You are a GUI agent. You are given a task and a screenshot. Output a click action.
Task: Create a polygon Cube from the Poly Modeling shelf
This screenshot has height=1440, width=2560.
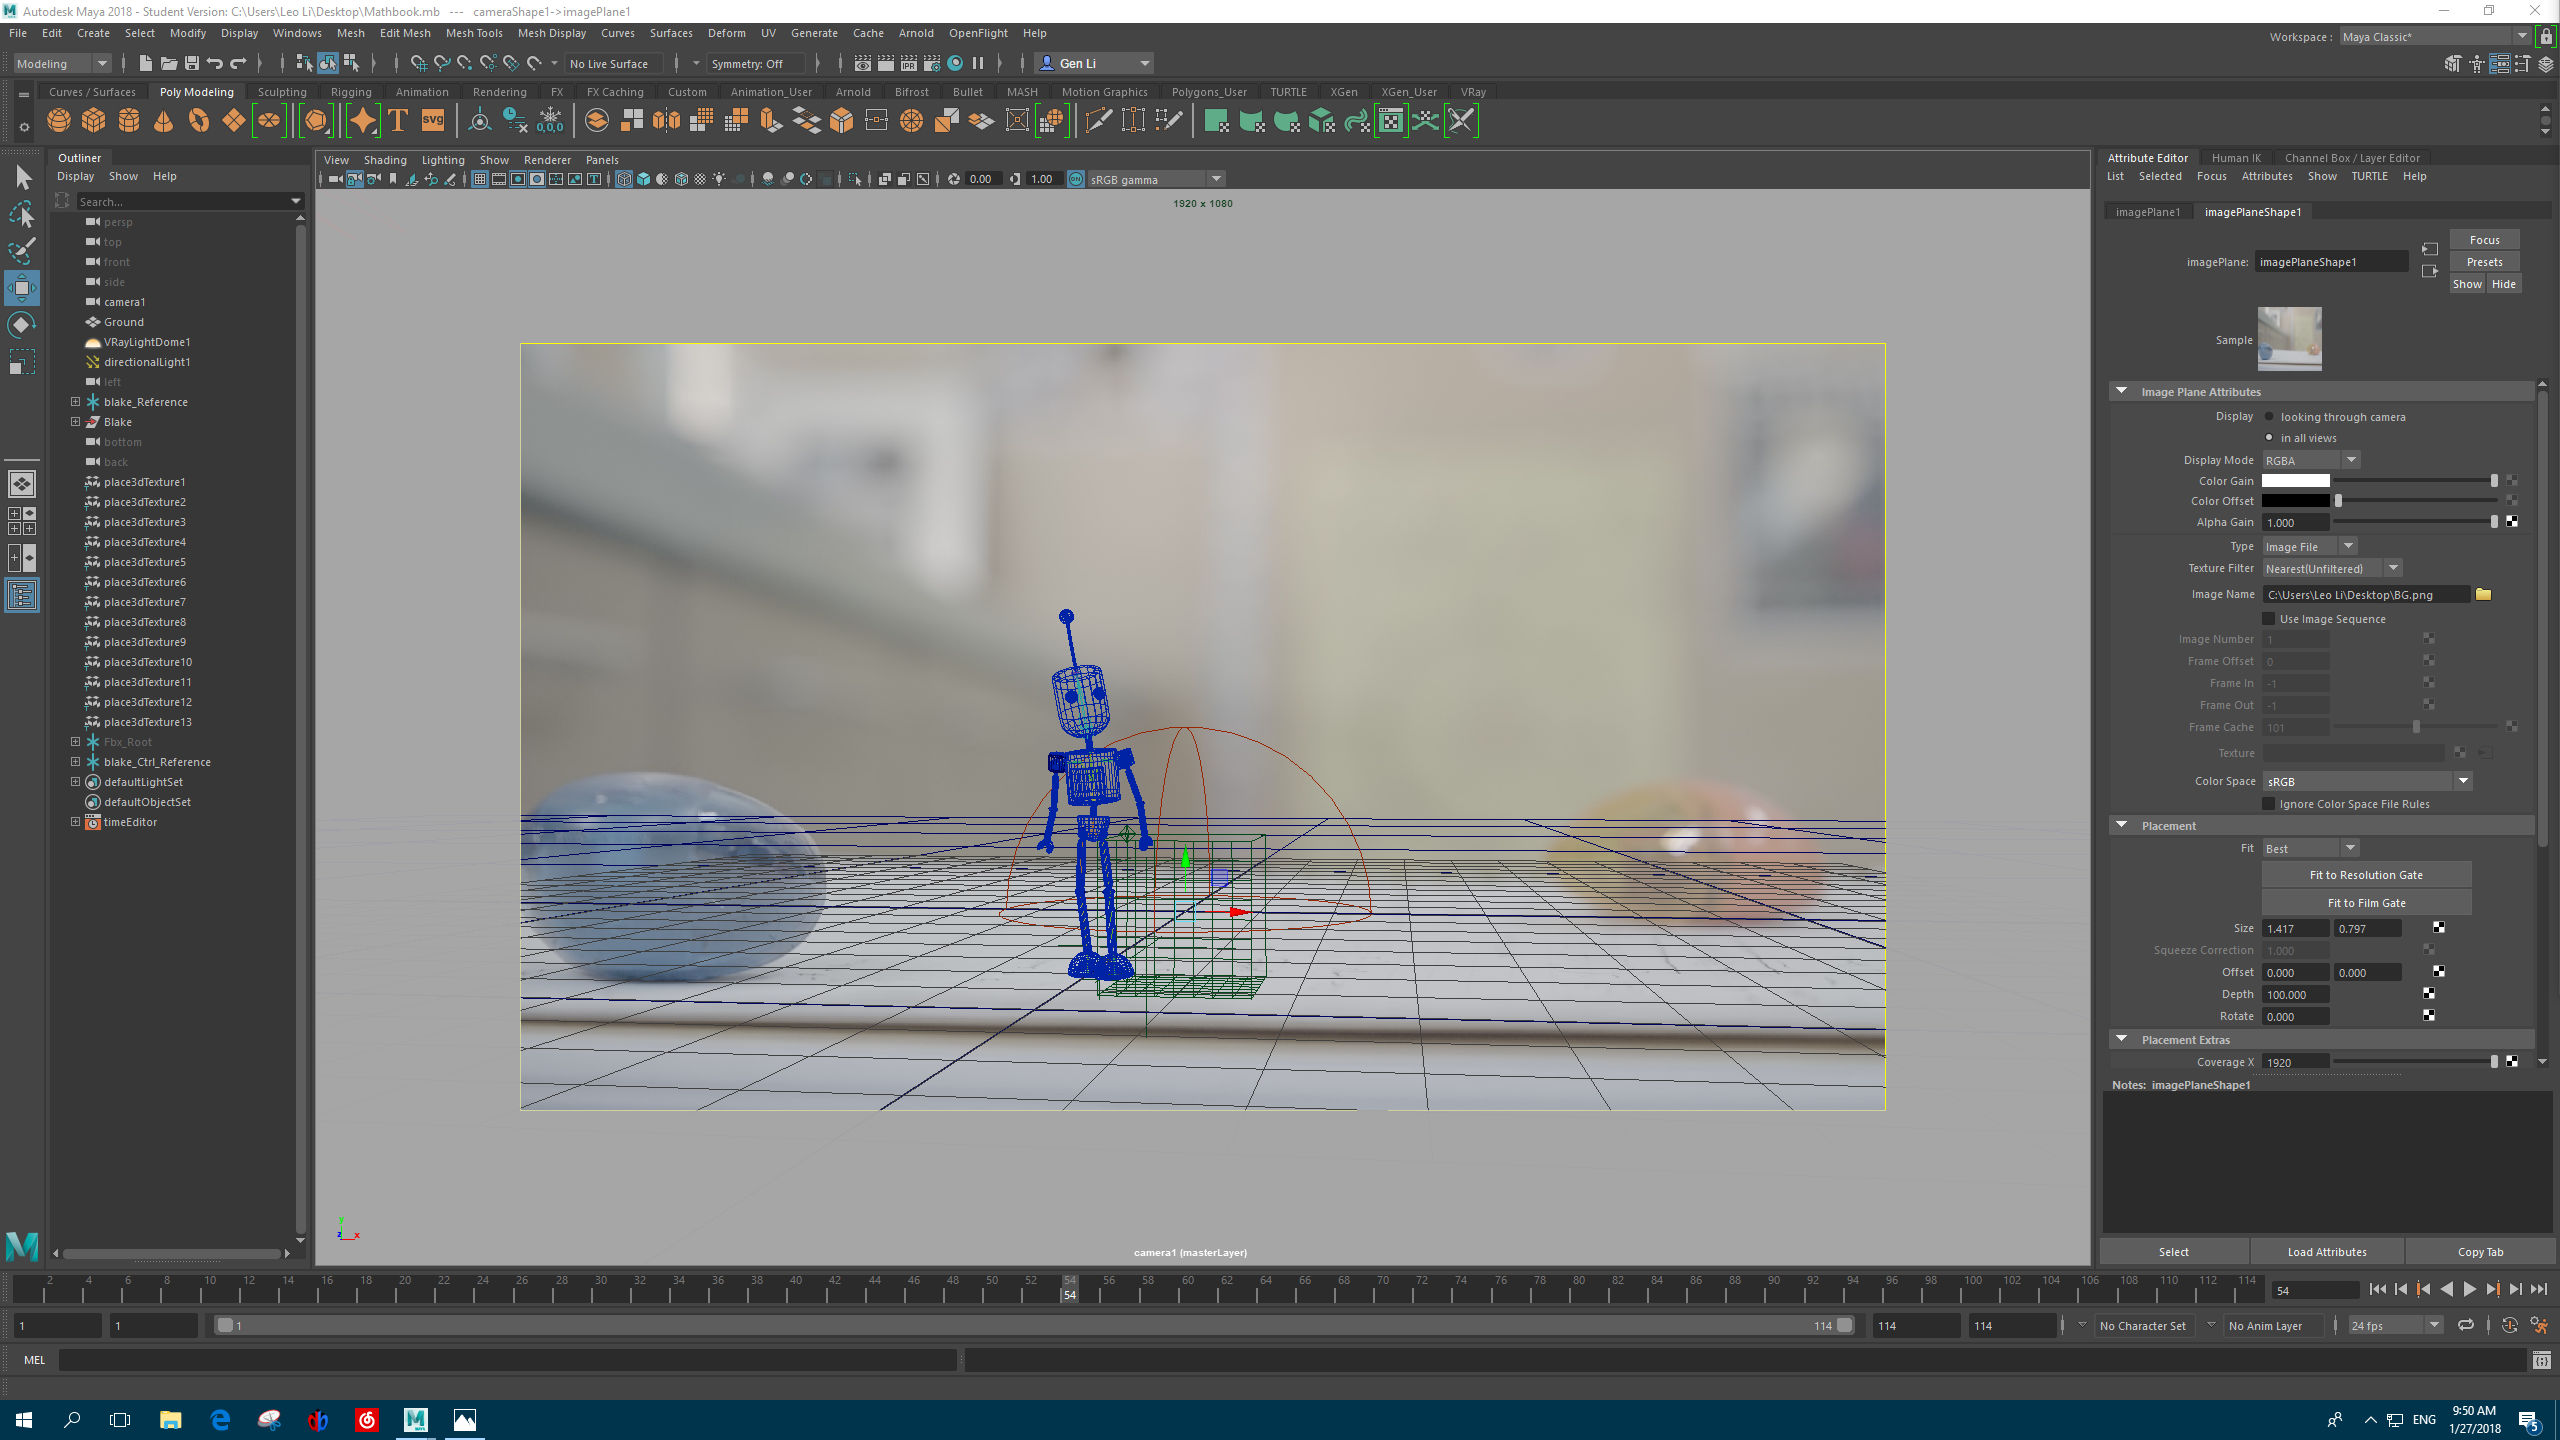(x=93, y=120)
